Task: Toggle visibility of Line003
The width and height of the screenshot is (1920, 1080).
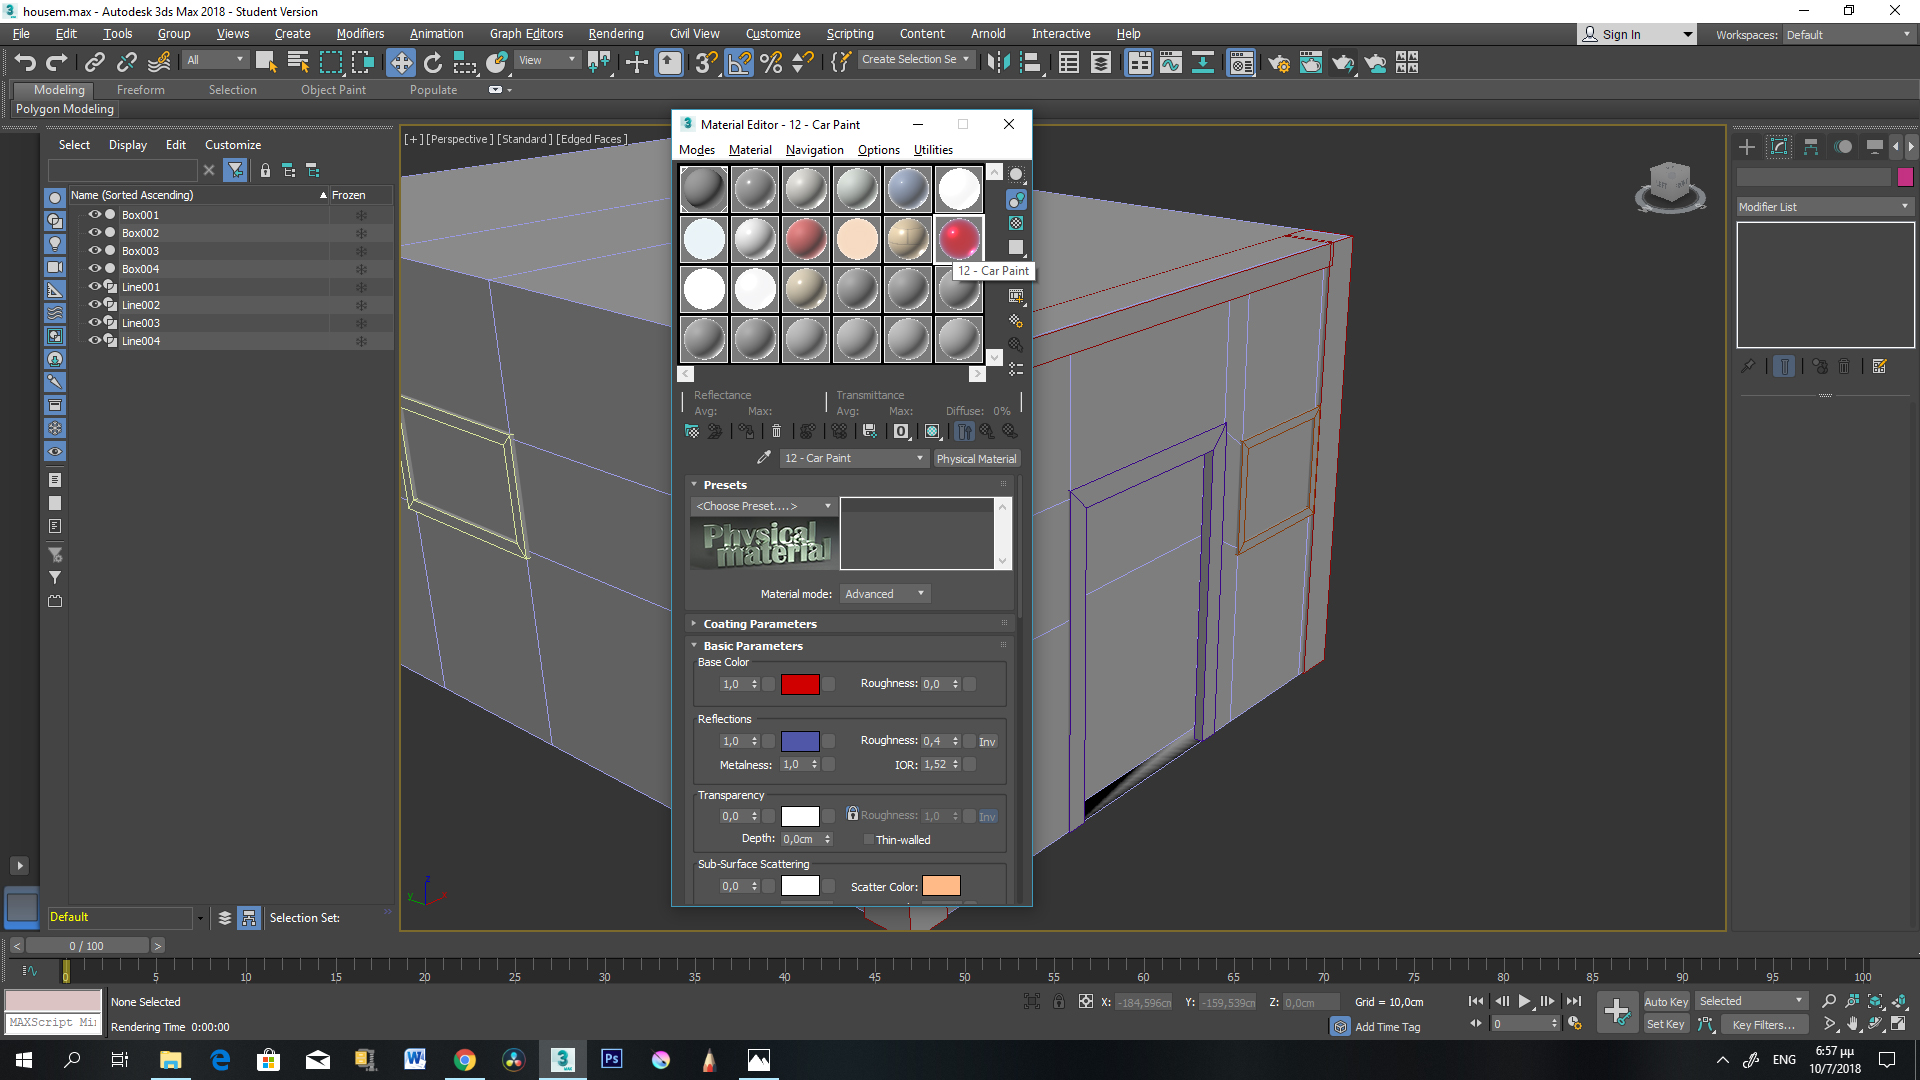Action: [x=95, y=323]
